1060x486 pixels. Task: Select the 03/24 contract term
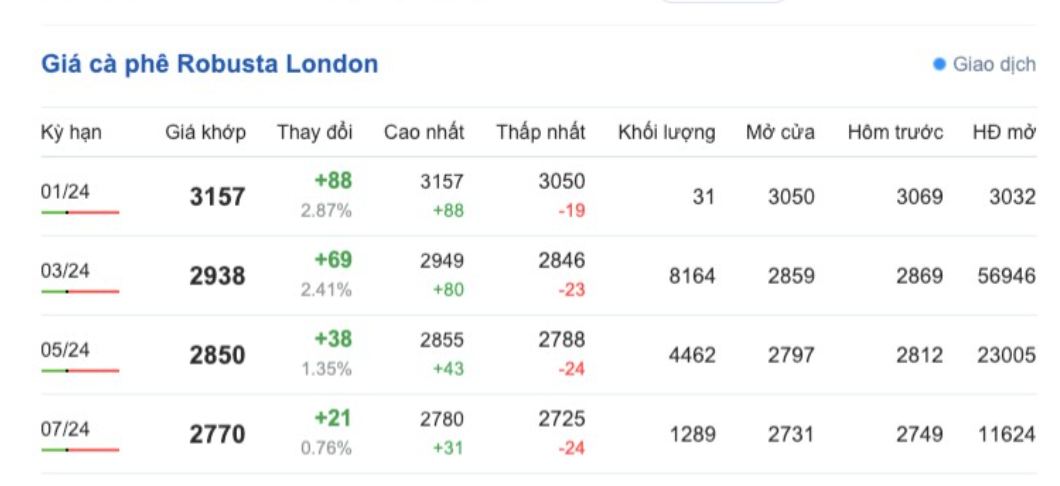(65, 271)
